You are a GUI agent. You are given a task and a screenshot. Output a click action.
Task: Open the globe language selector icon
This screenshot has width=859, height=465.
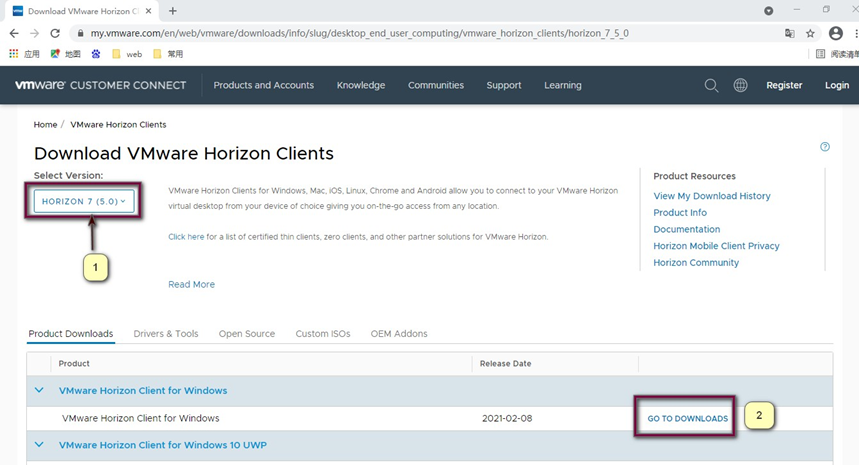(740, 85)
